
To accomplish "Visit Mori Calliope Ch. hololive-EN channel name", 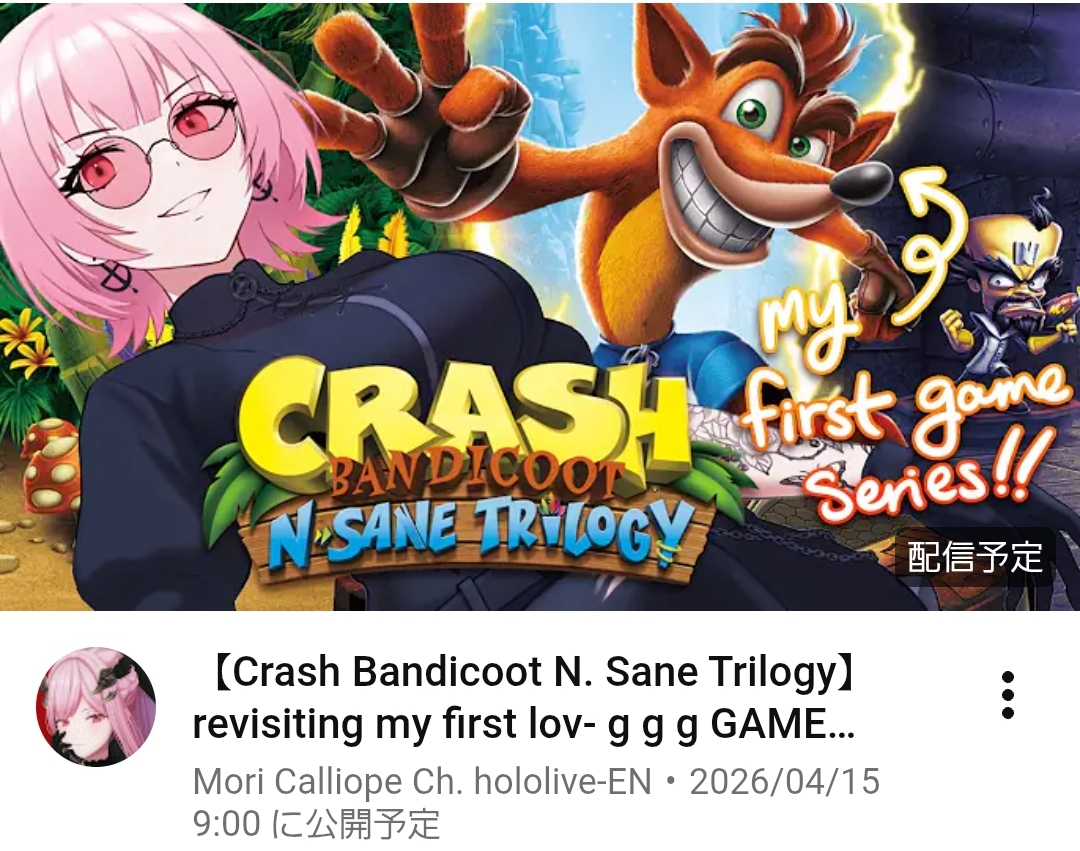I will point(422,781).
